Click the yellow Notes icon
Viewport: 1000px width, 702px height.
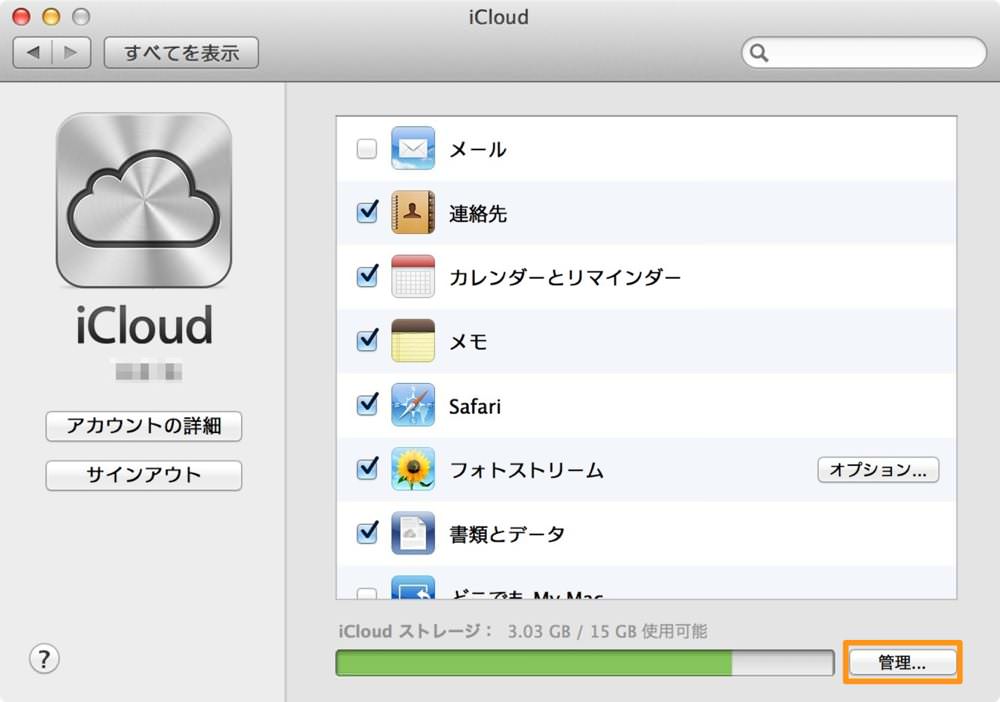tap(413, 340)
